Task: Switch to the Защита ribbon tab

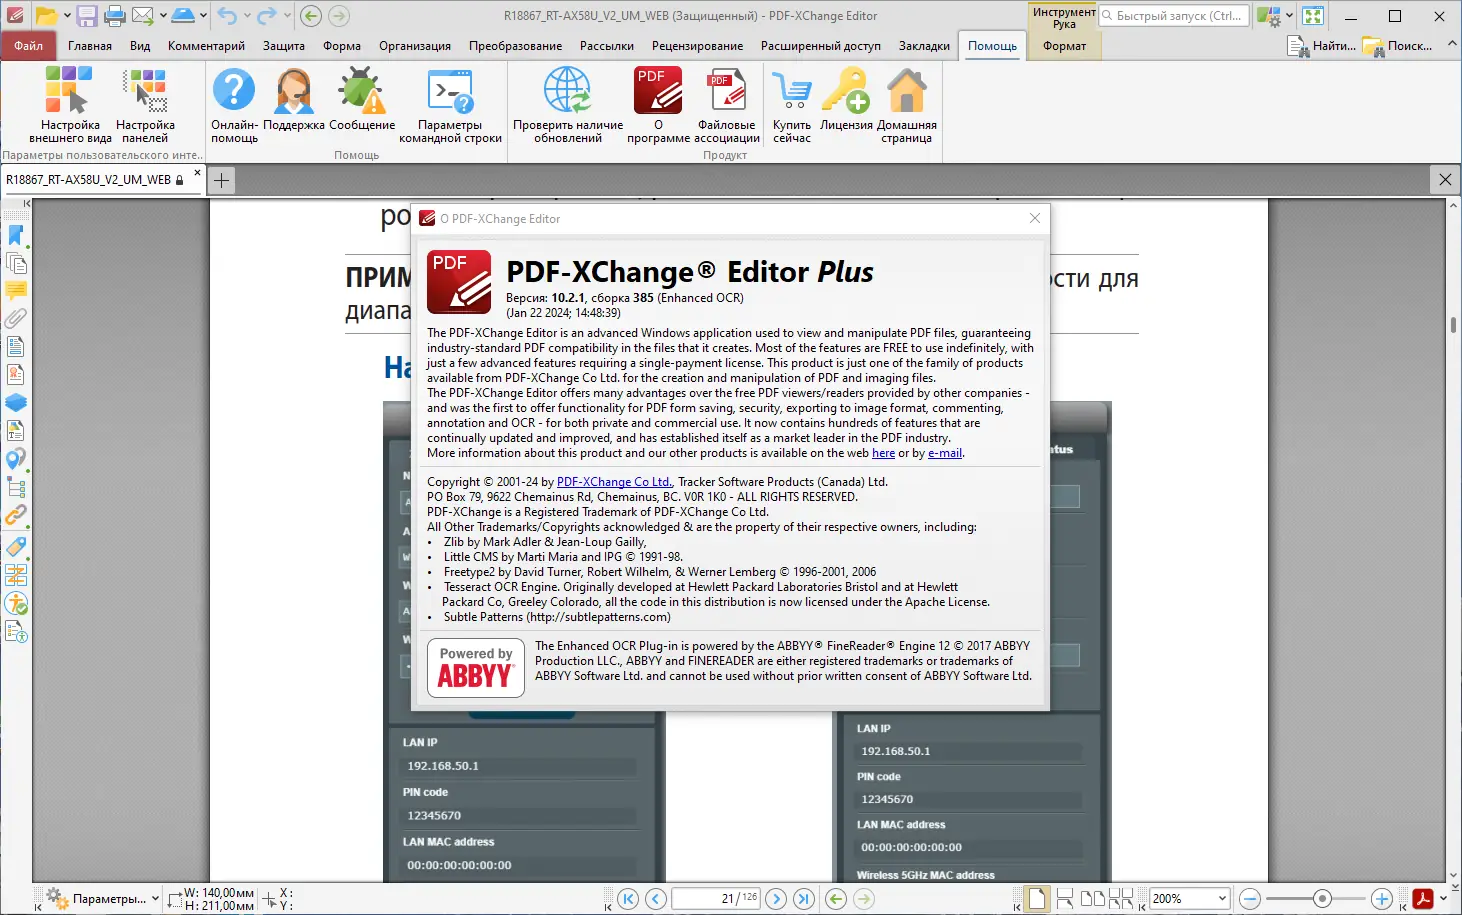Action: pyautogui.click(x=284, y=46)
